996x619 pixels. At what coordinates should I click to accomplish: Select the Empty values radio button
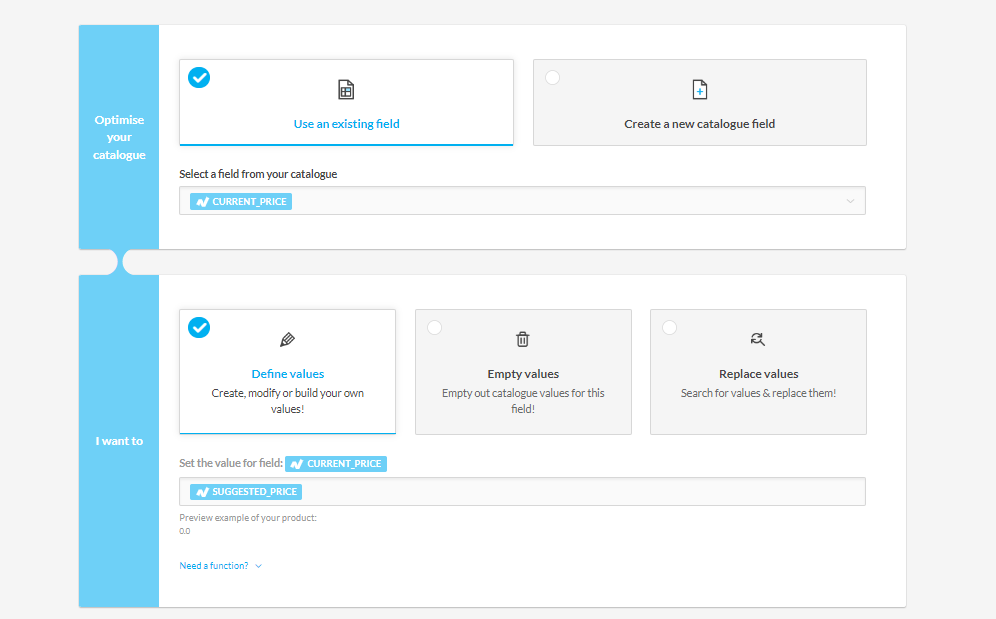(435, 327)
